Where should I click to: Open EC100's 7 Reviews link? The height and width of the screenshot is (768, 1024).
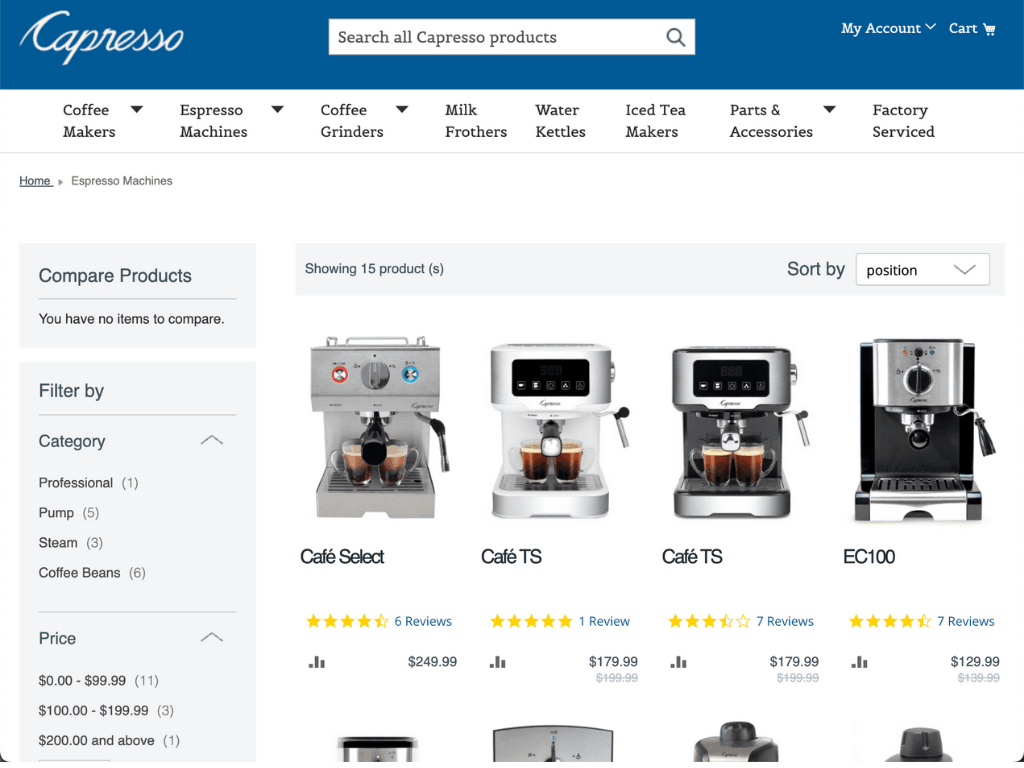[x=965, y=621]
